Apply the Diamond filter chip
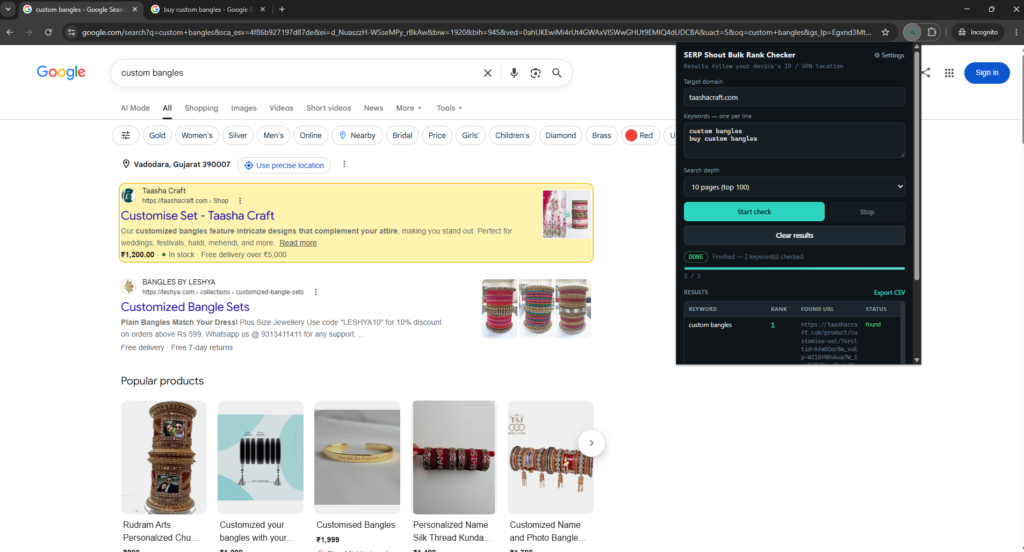This screenshot has height=552, width=1024. (x=560, y=135)
